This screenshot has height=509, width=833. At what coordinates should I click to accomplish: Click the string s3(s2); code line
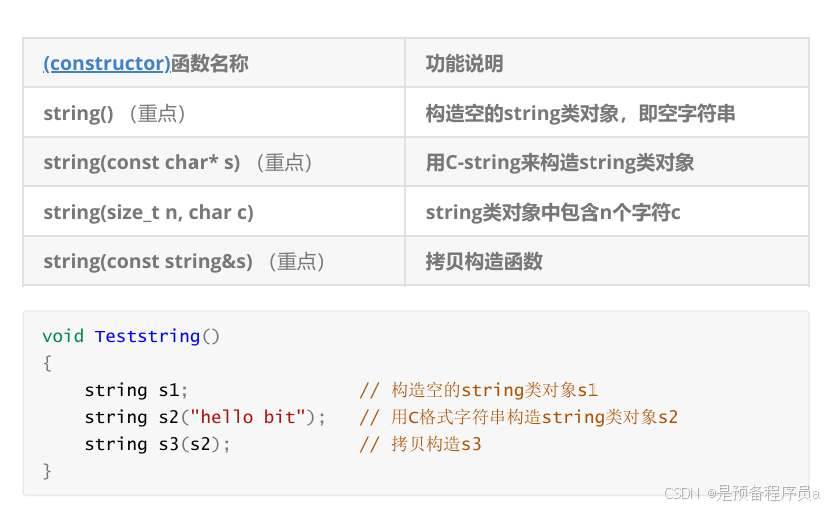click(158, 444)
